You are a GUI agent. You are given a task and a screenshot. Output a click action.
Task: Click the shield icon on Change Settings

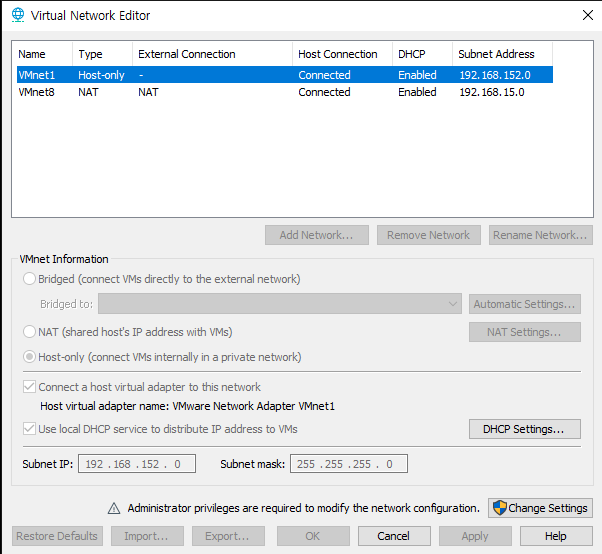tap(499, 508)
